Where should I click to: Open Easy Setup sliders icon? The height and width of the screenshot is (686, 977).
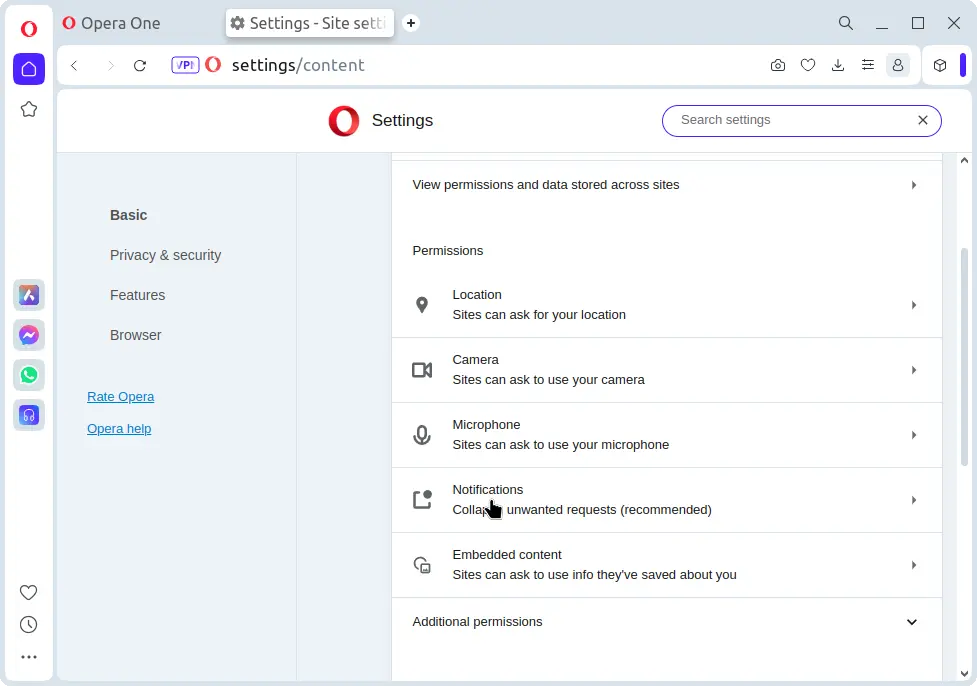coord(867,65)
